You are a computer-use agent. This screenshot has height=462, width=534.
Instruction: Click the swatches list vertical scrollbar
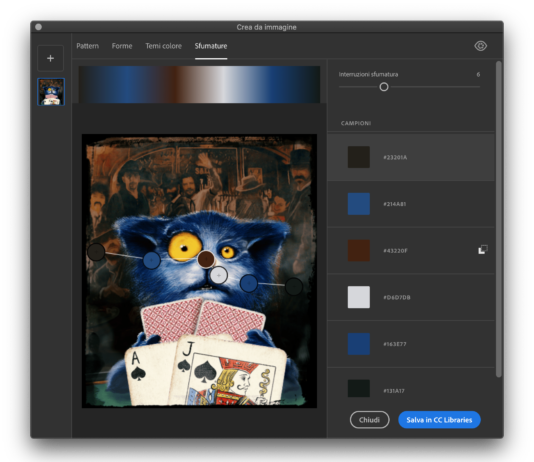tap(499, 219)
